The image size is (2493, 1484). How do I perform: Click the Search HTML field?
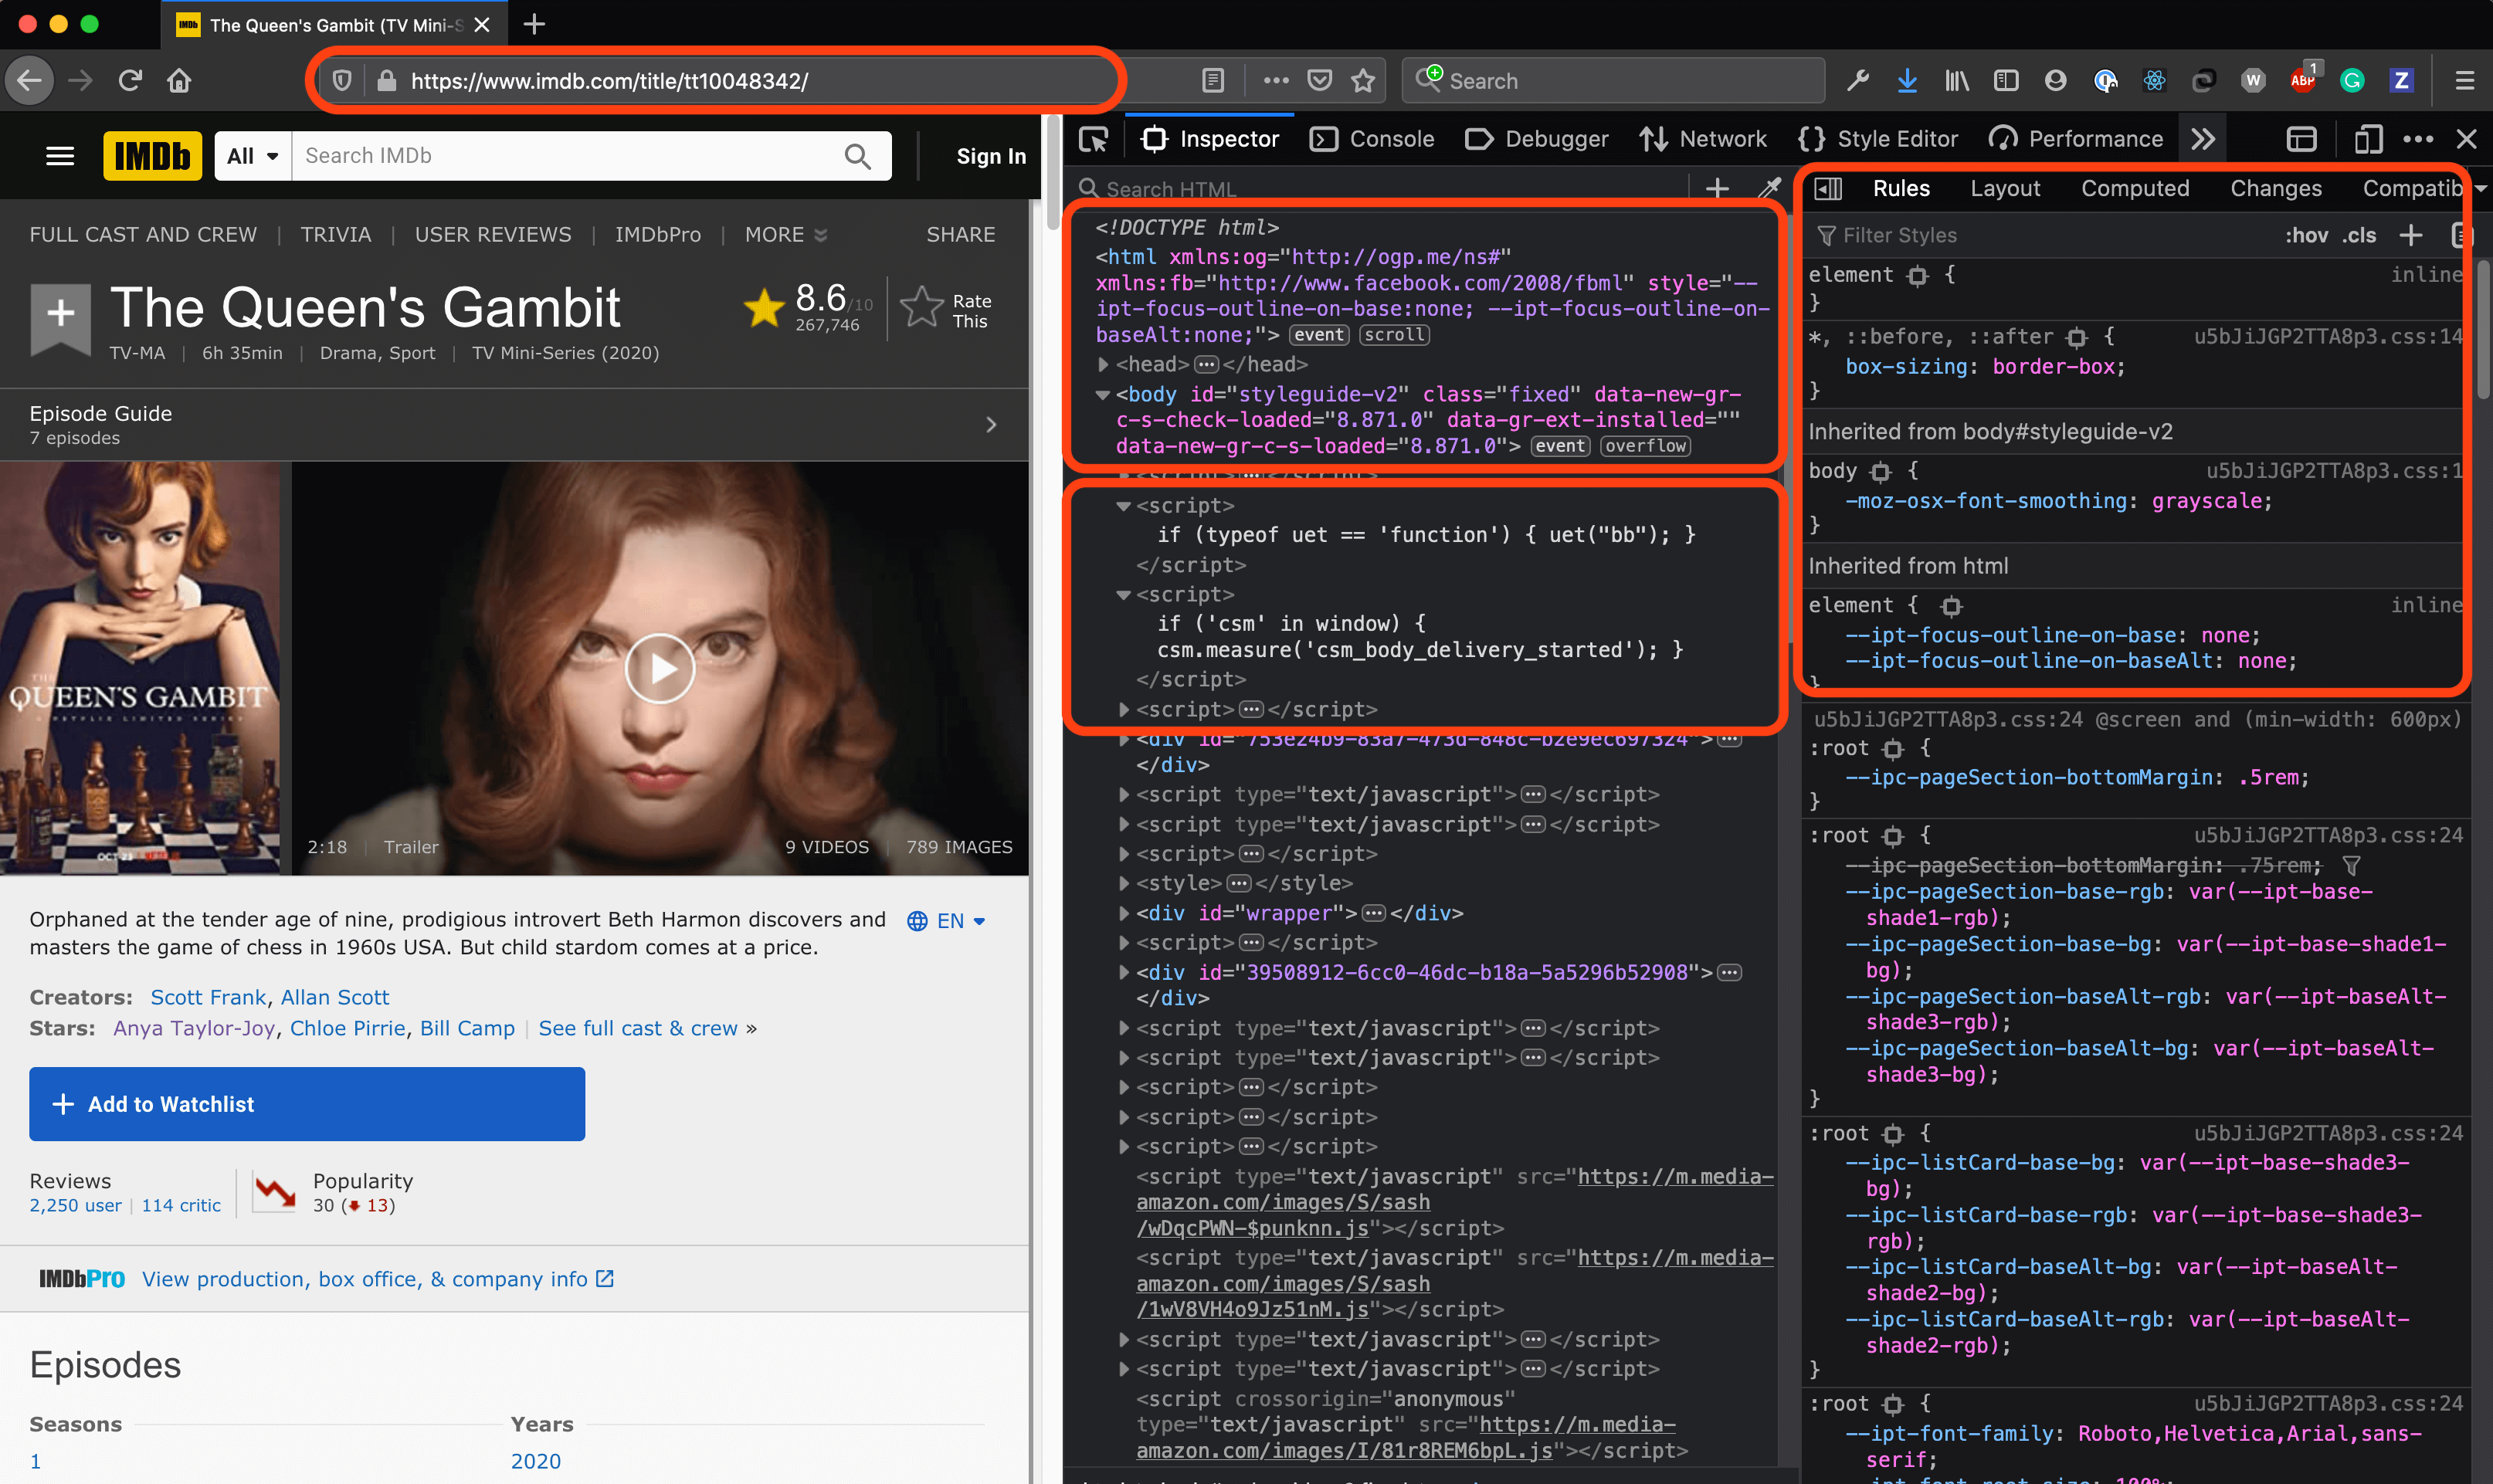click(1380, 189)
